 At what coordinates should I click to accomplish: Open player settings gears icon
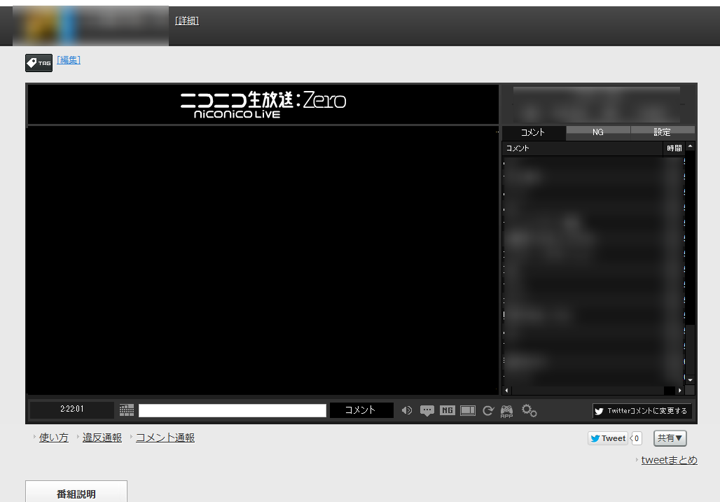pyautogui.click(x=529, y=410)
